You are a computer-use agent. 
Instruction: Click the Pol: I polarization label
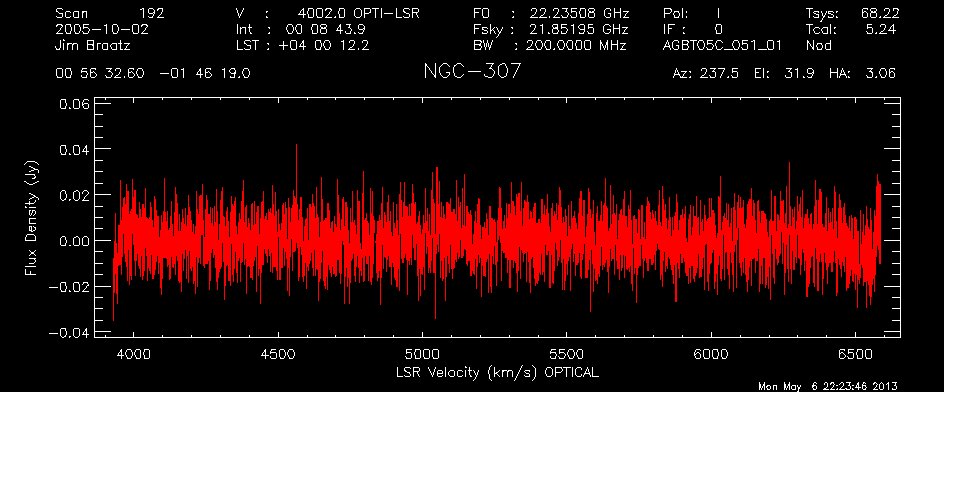point(692,13)
